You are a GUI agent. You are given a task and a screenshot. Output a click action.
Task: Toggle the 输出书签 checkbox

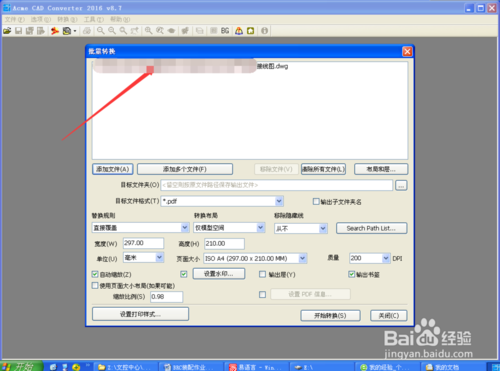pos(352,274)
